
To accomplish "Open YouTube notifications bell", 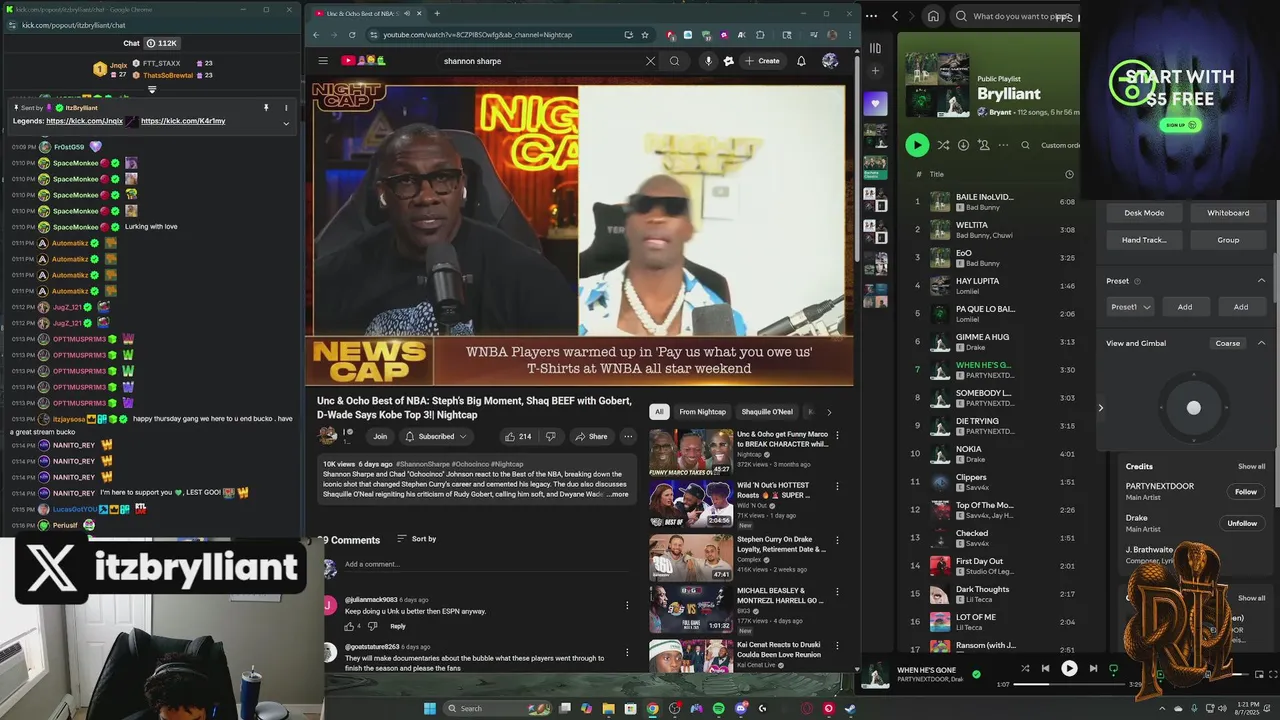I will coord(801,61).
